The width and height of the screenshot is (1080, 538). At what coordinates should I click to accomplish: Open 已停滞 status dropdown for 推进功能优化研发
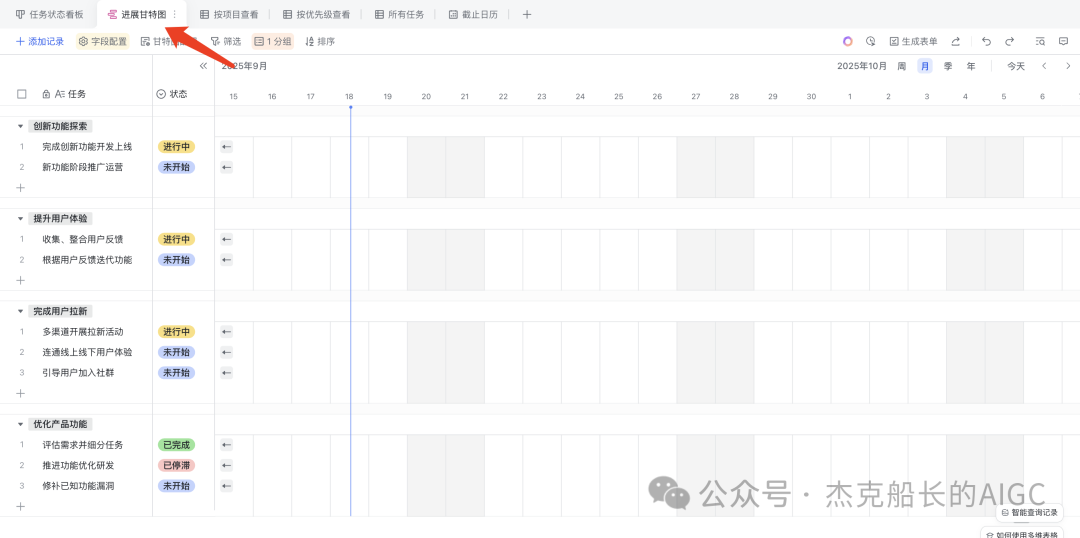(176, 465)
